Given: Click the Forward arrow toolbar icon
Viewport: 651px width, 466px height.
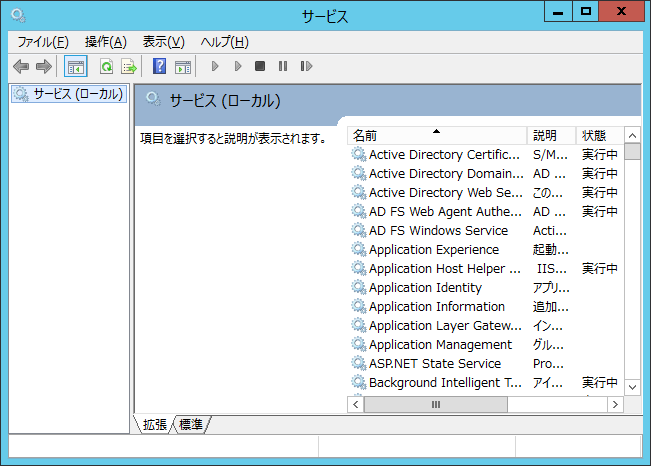Looking at the screenshot, I should 44,66.
